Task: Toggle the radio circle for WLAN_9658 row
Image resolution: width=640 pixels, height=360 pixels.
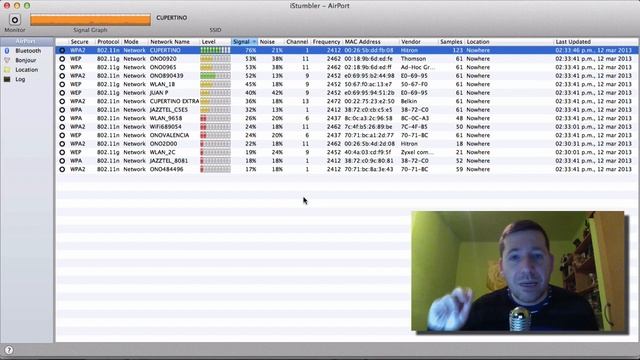Action: 62,118
